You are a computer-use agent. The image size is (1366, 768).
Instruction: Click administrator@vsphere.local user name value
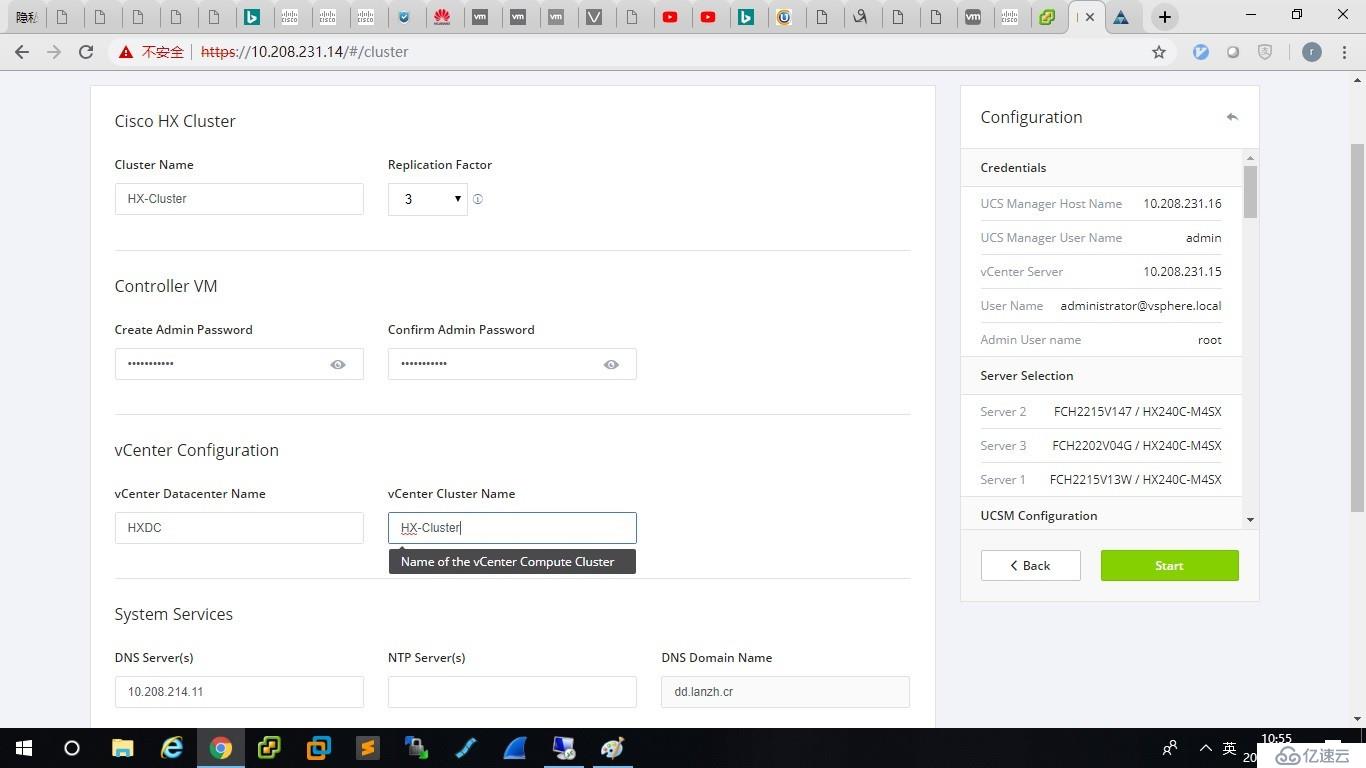(1141, 306)
